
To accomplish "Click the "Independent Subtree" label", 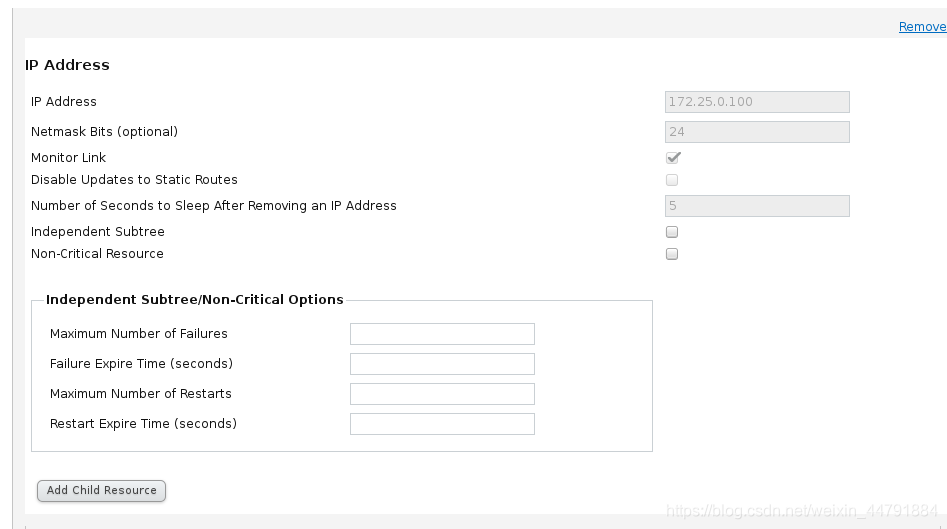I will click(98, 232).
